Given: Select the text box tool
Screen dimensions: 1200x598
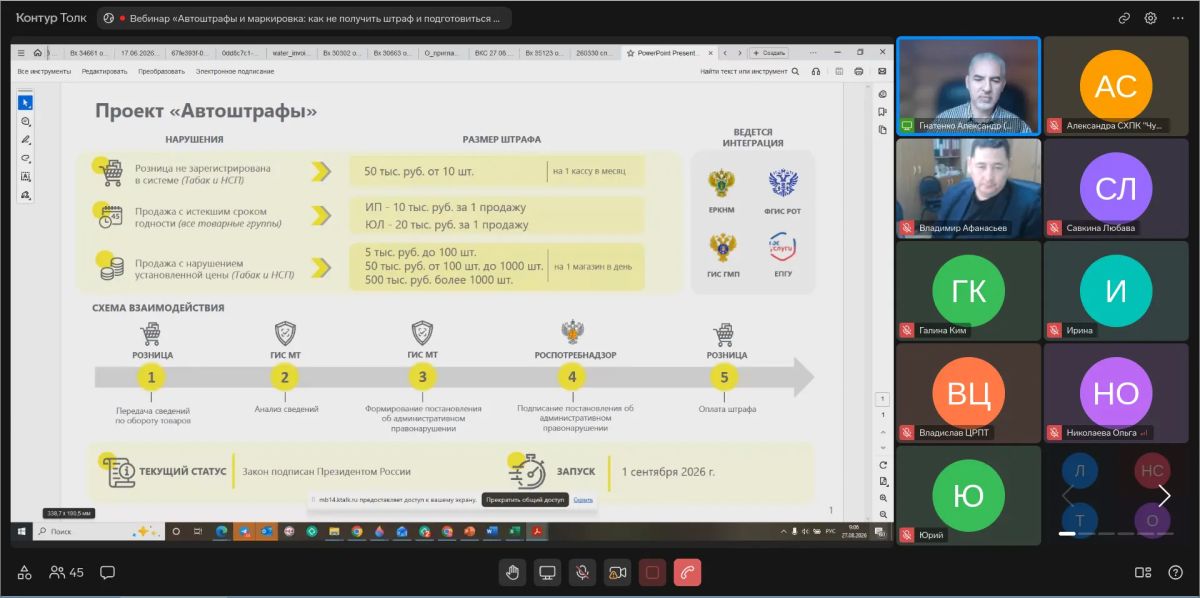Looking at the screenshot, I should [x=26, y=176].
